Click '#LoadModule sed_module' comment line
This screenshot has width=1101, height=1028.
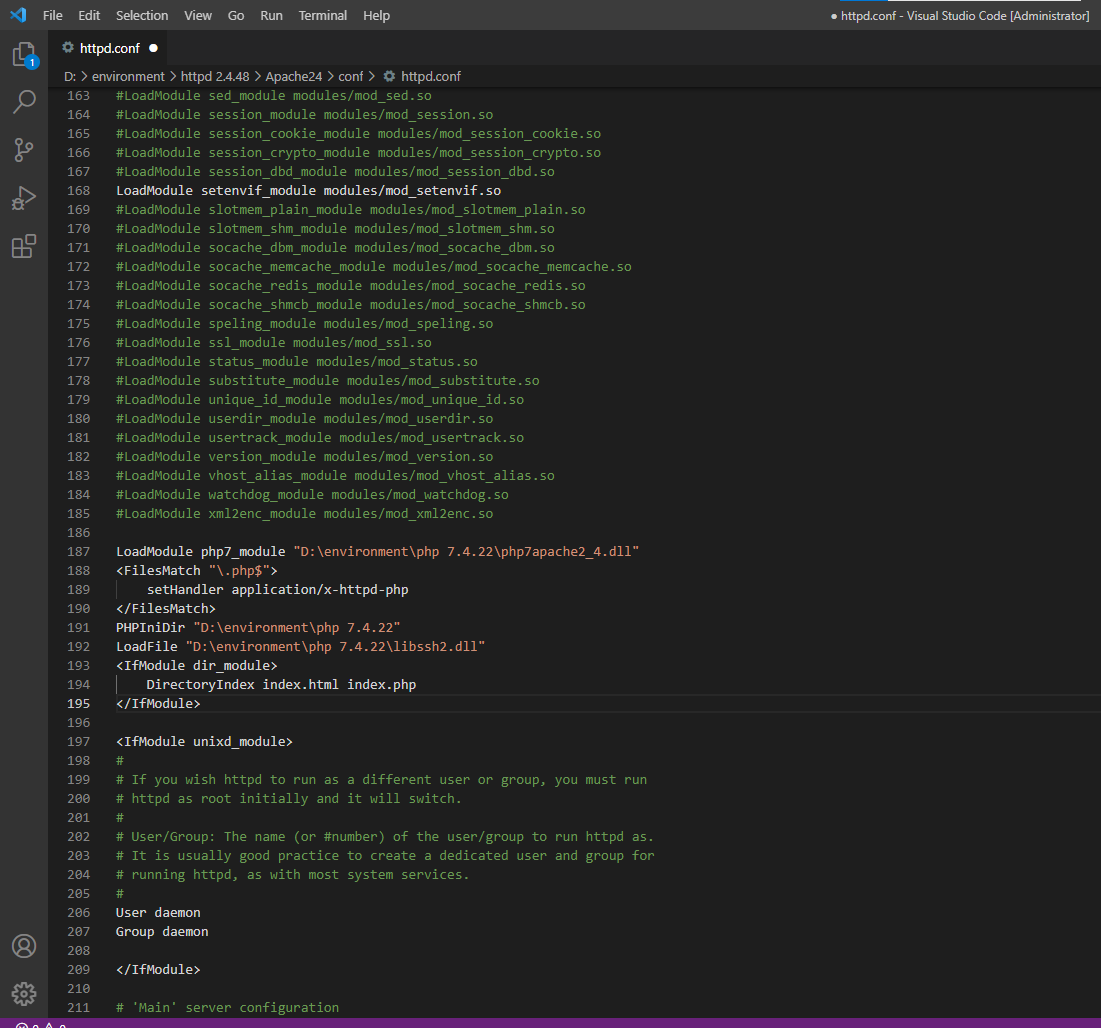coord(274,95)
